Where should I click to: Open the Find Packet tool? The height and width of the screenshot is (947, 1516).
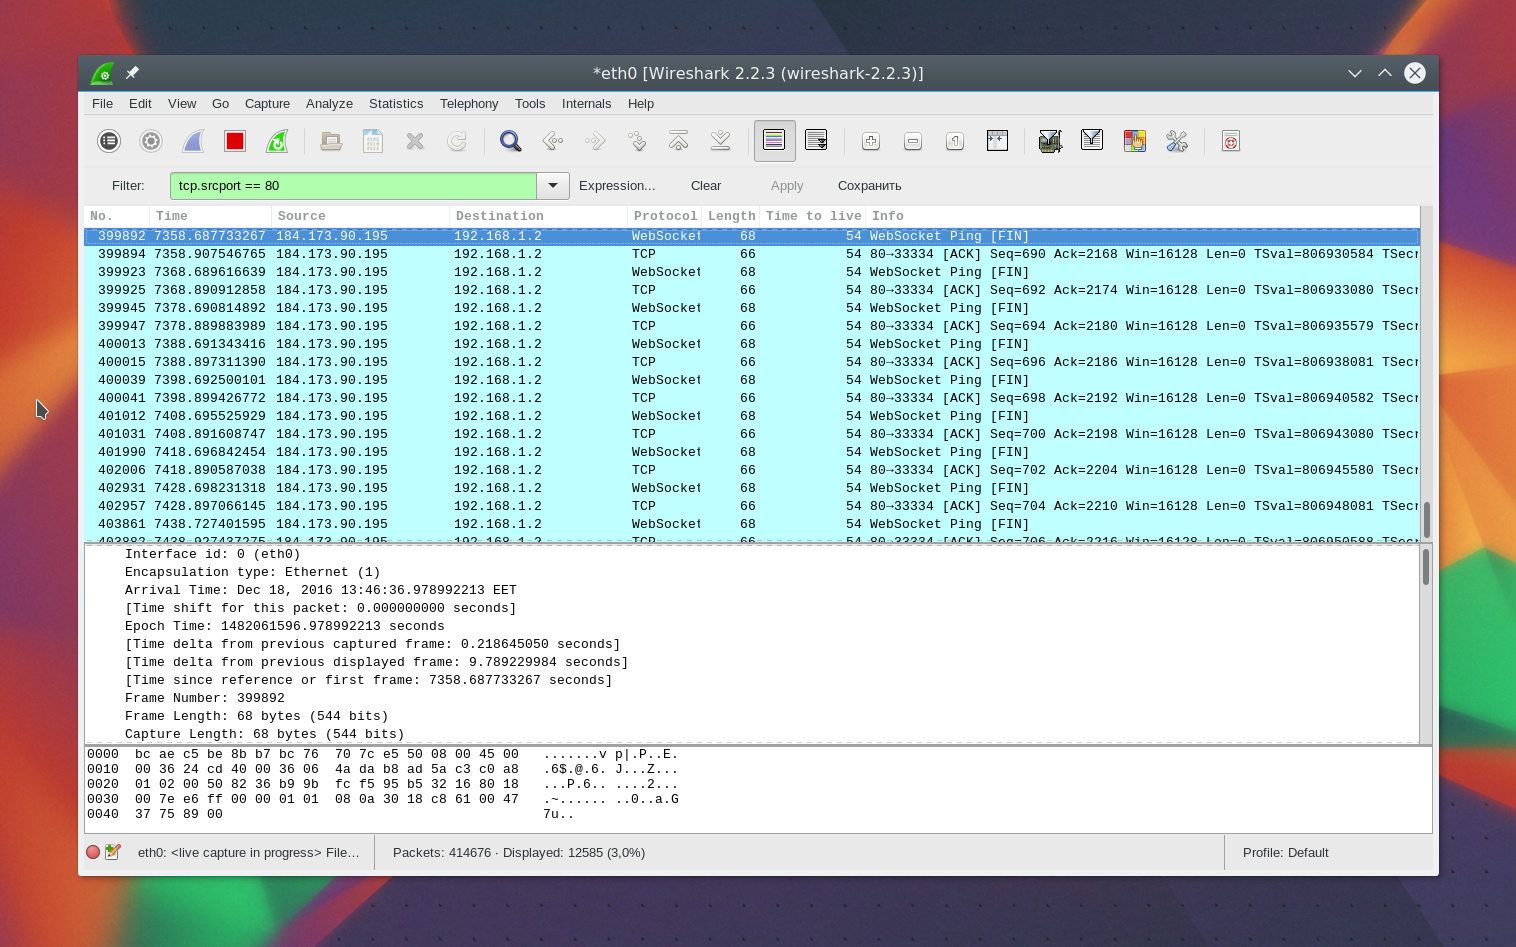tap(510, 140)
